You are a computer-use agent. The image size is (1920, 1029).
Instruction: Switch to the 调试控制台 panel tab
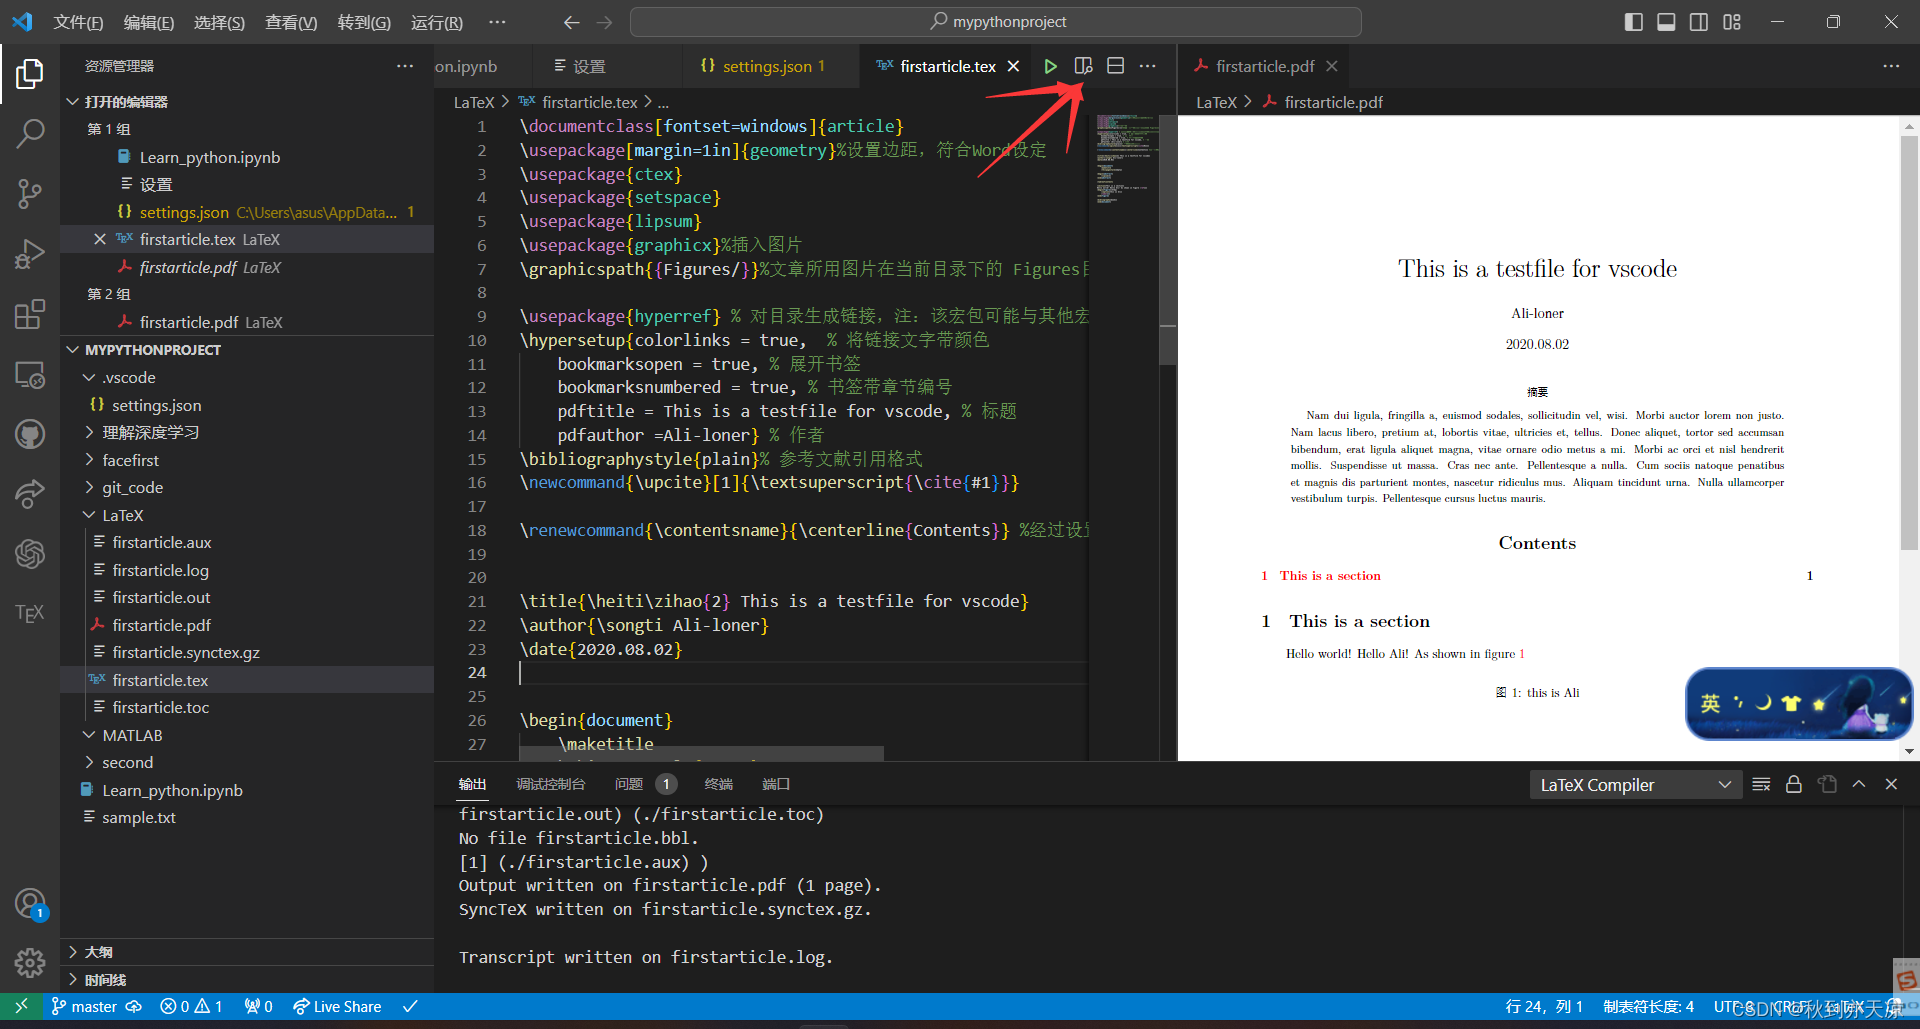click(x=550, y=784)
